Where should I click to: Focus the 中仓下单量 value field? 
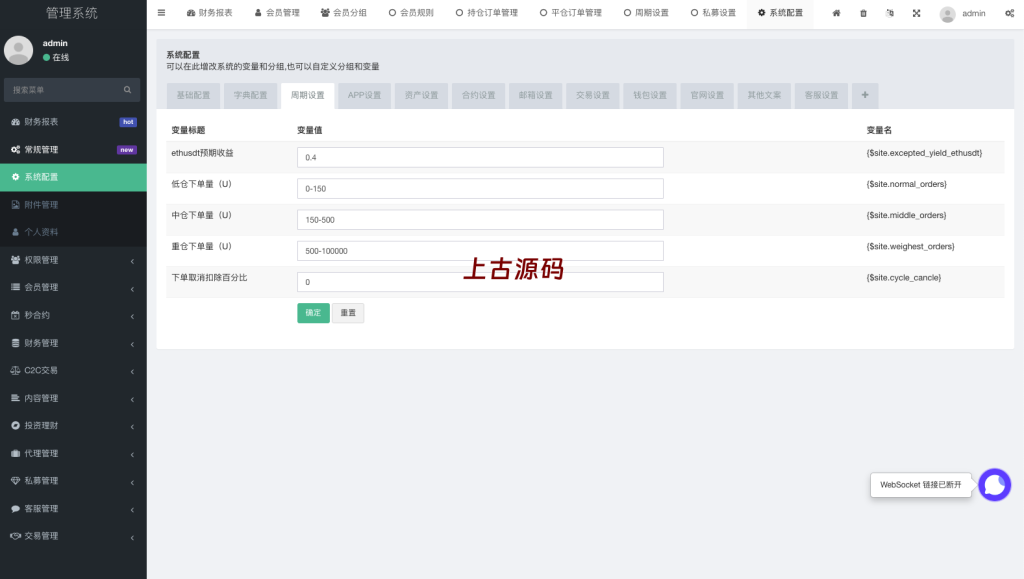(x=480, y=220)
